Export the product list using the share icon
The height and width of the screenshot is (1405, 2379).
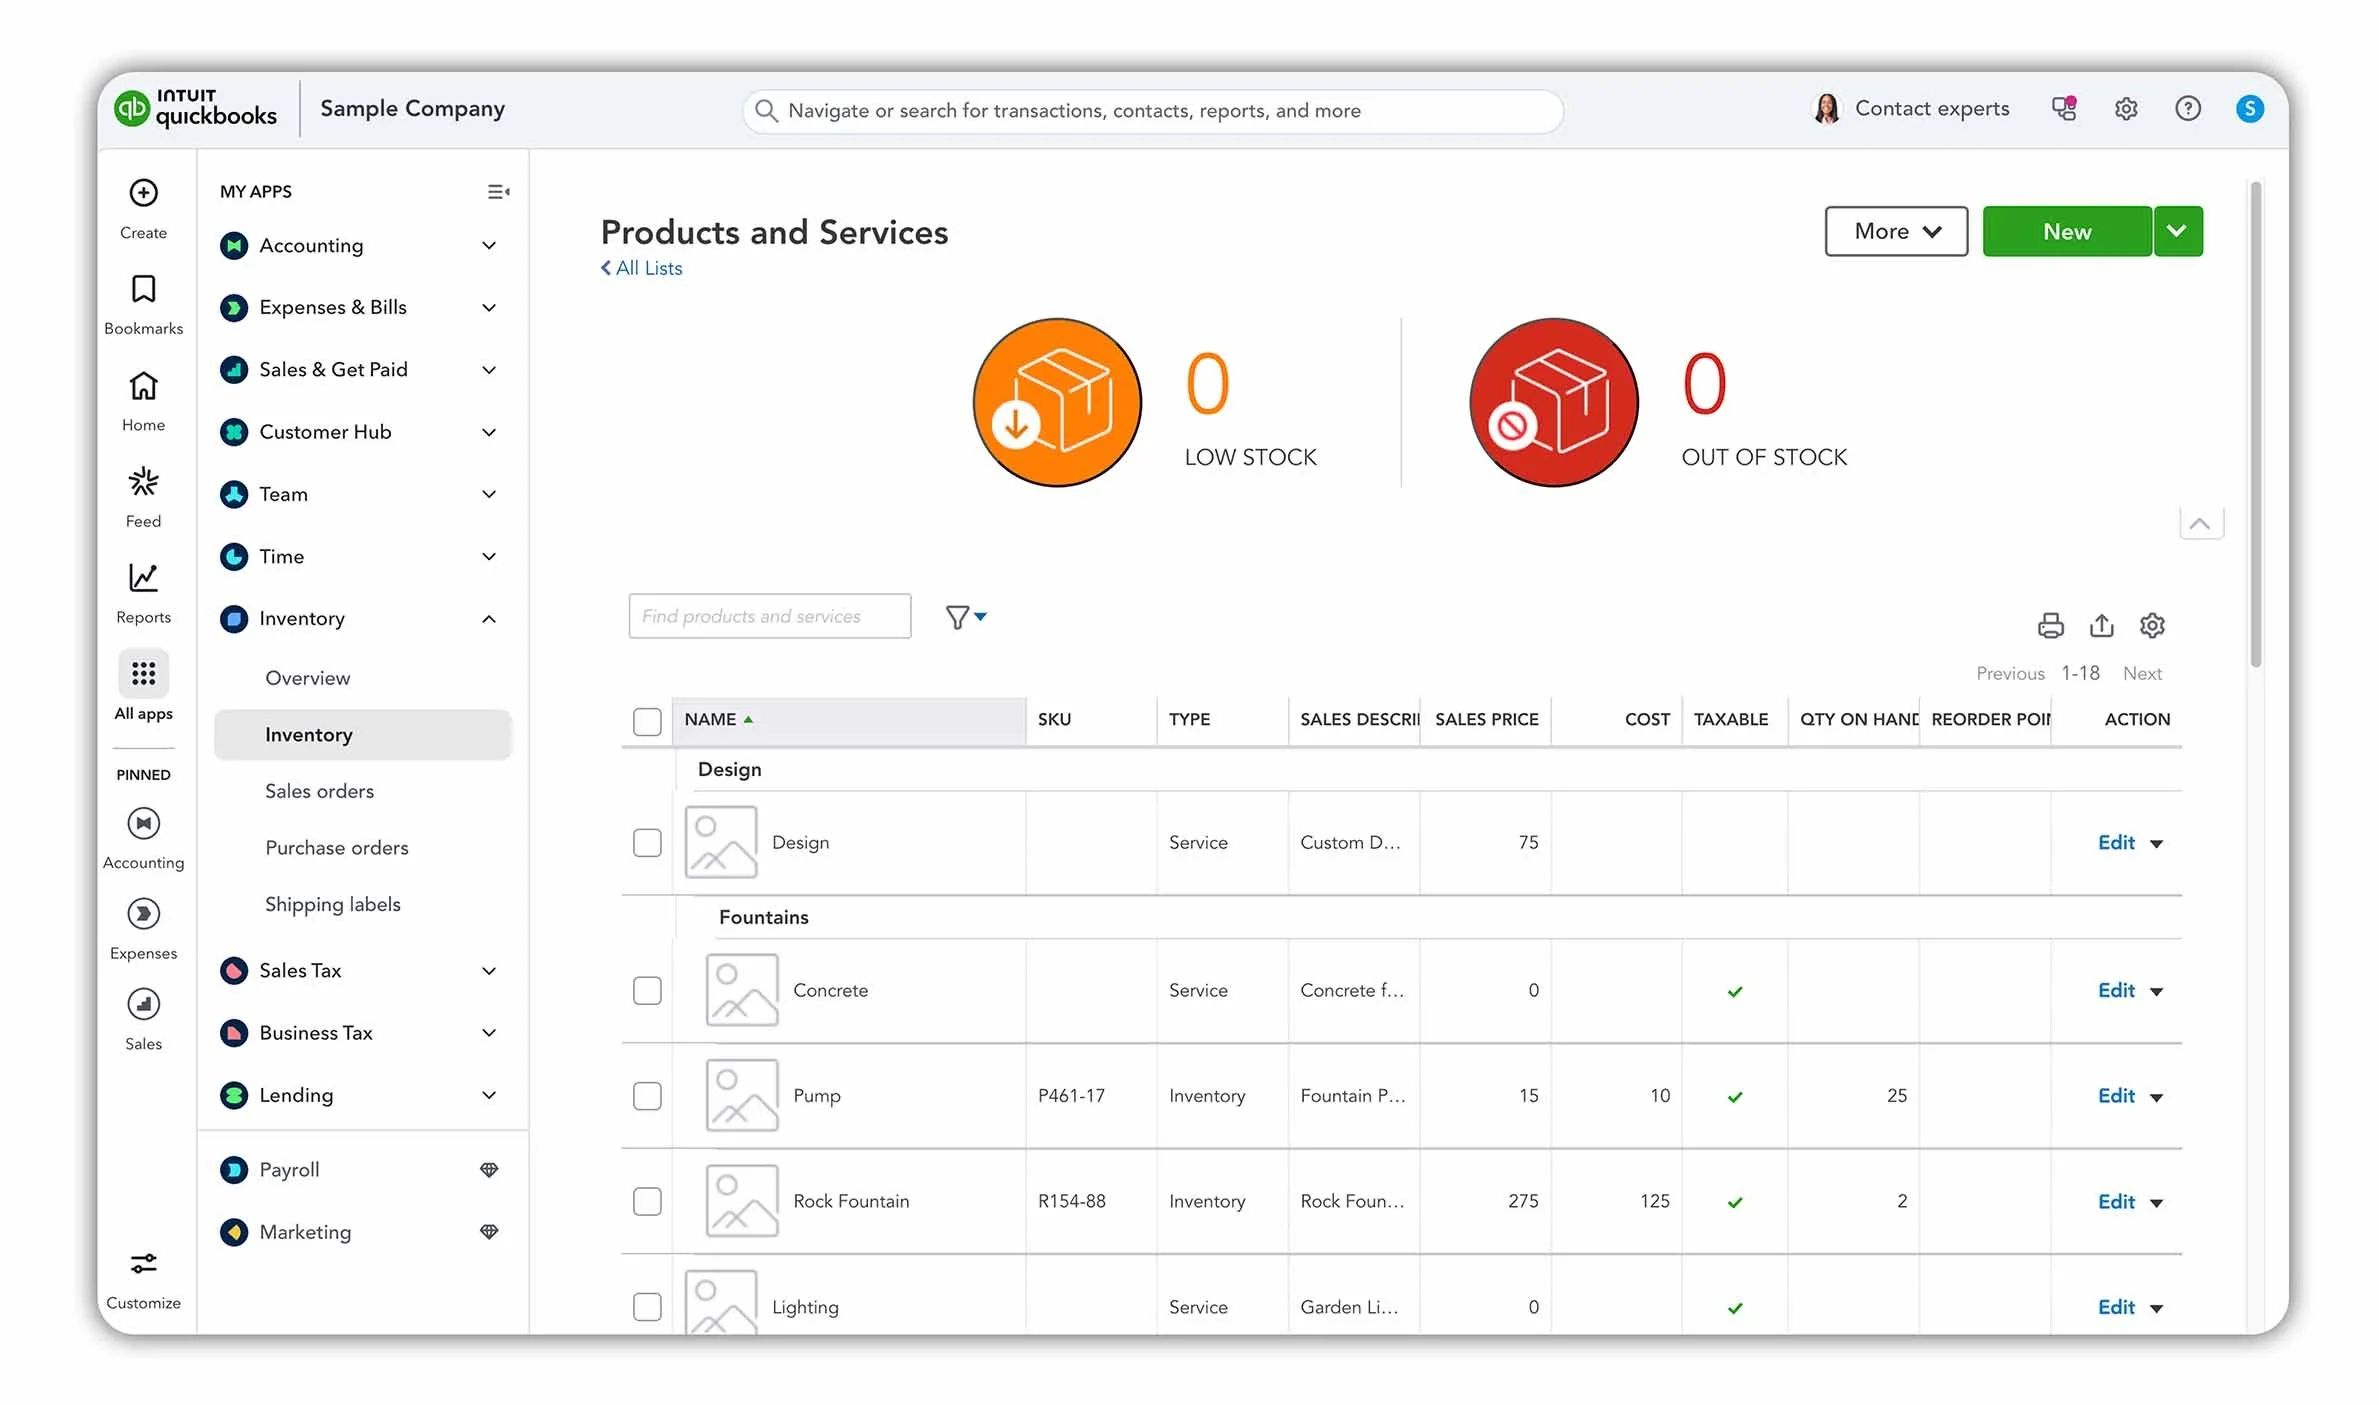click(2101, 625)
